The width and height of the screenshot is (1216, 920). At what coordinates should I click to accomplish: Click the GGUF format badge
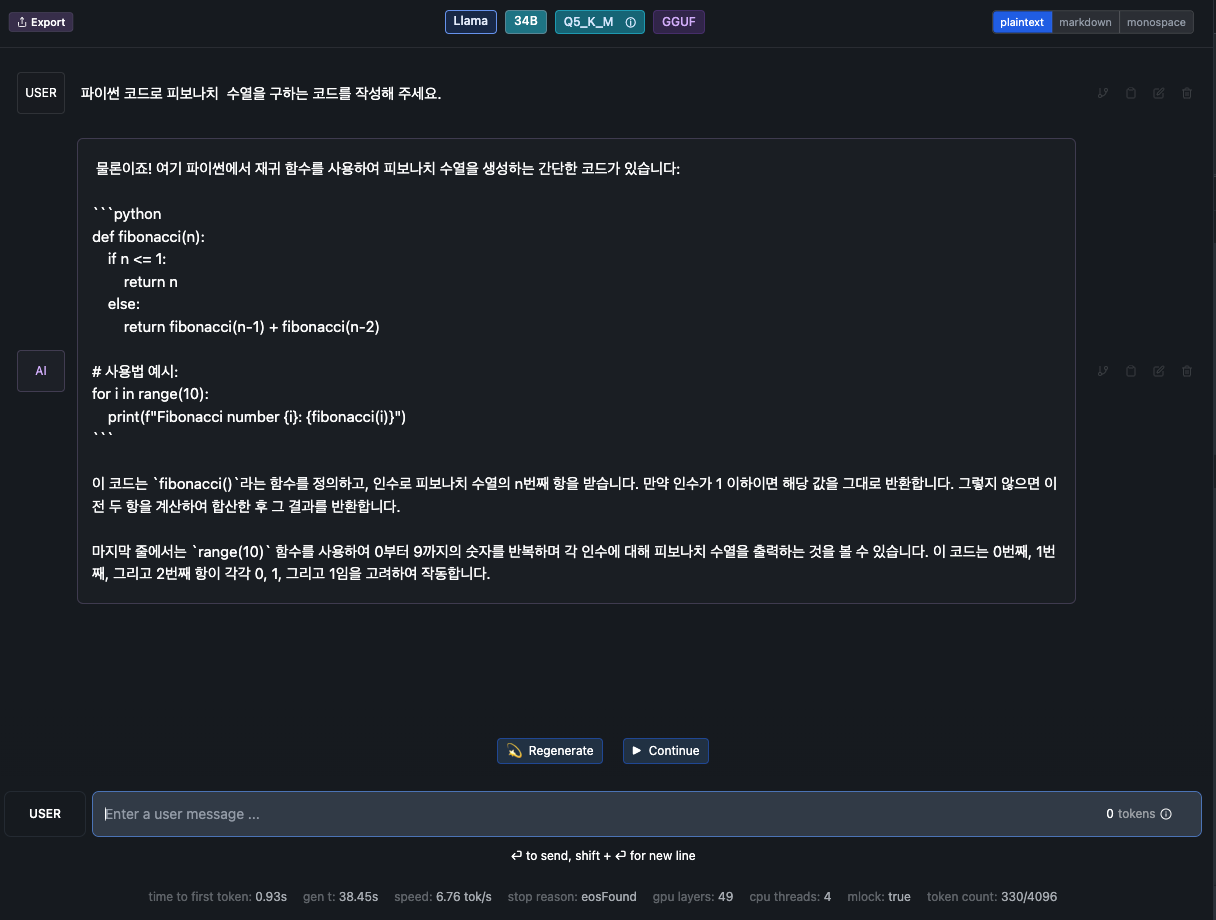tap(679, 22)
